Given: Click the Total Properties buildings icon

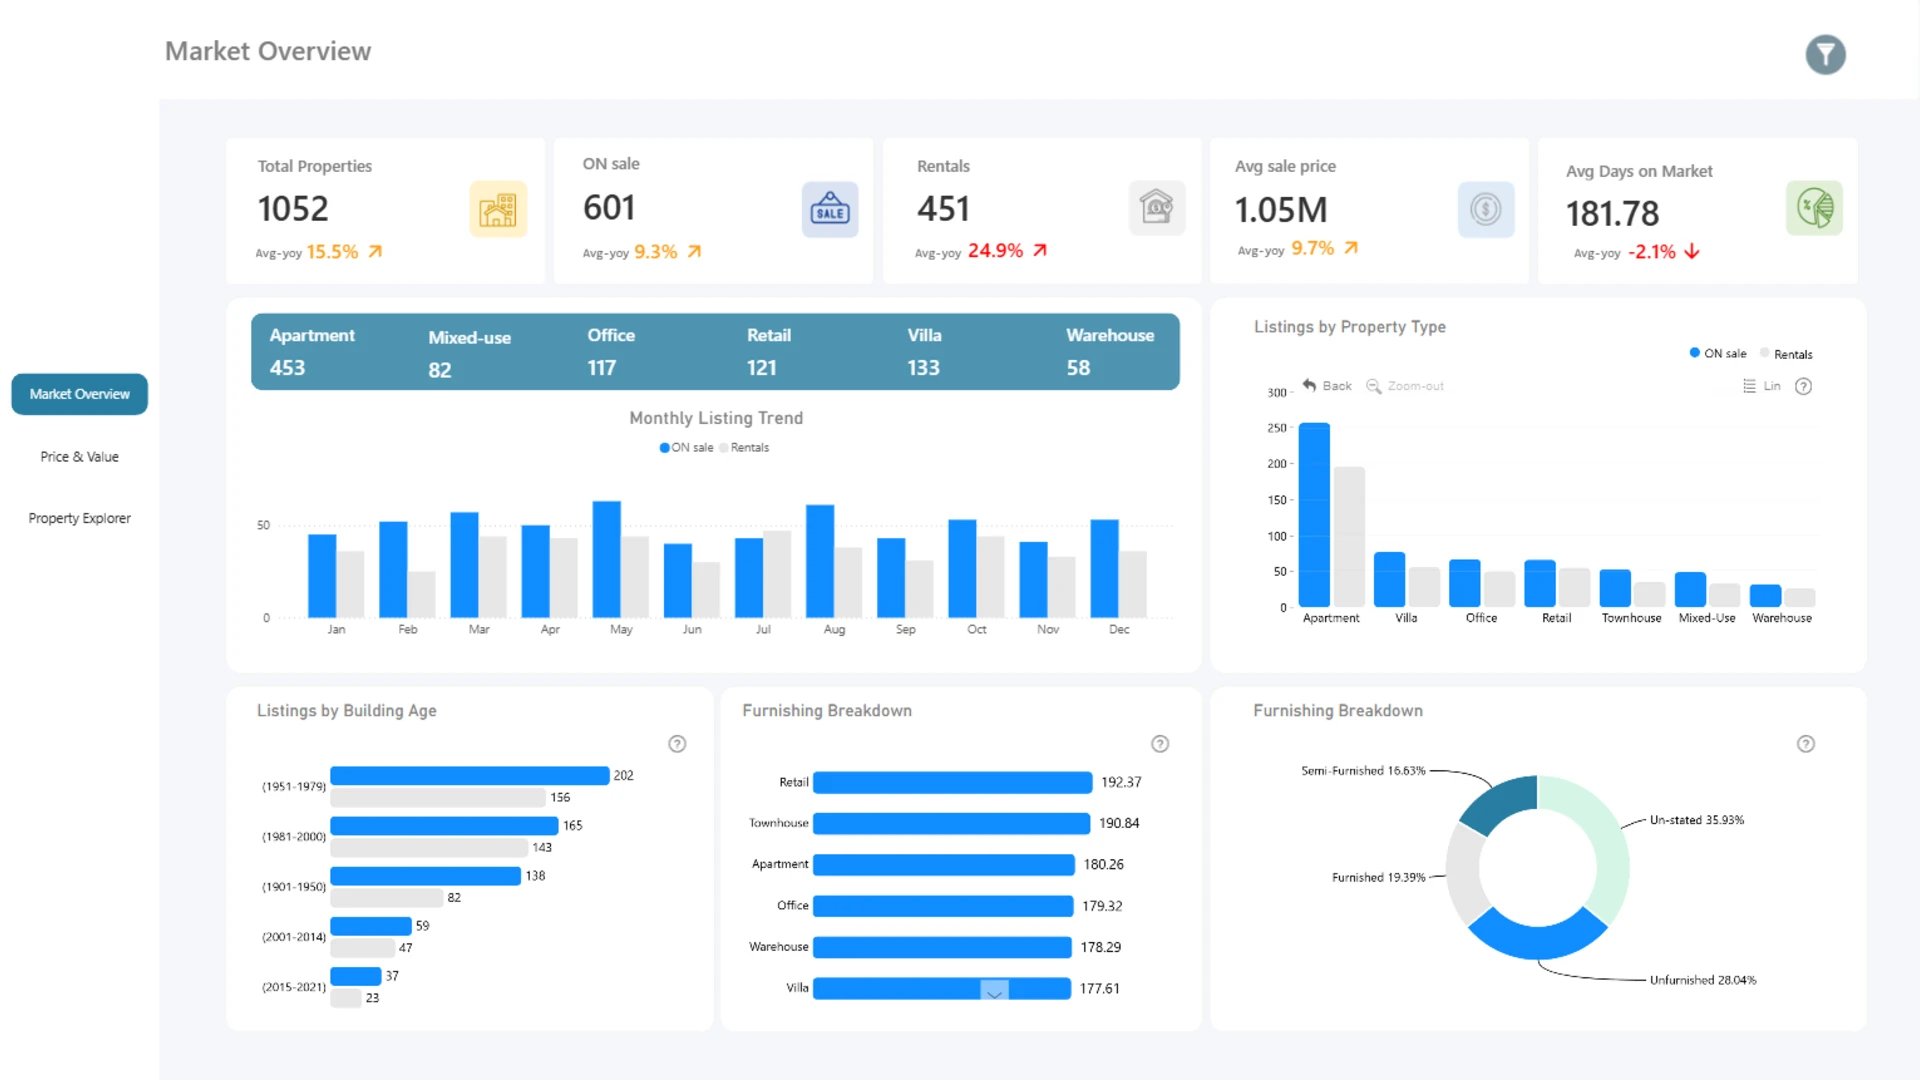Looking at the screenshot, I should [x=498, y=209].
